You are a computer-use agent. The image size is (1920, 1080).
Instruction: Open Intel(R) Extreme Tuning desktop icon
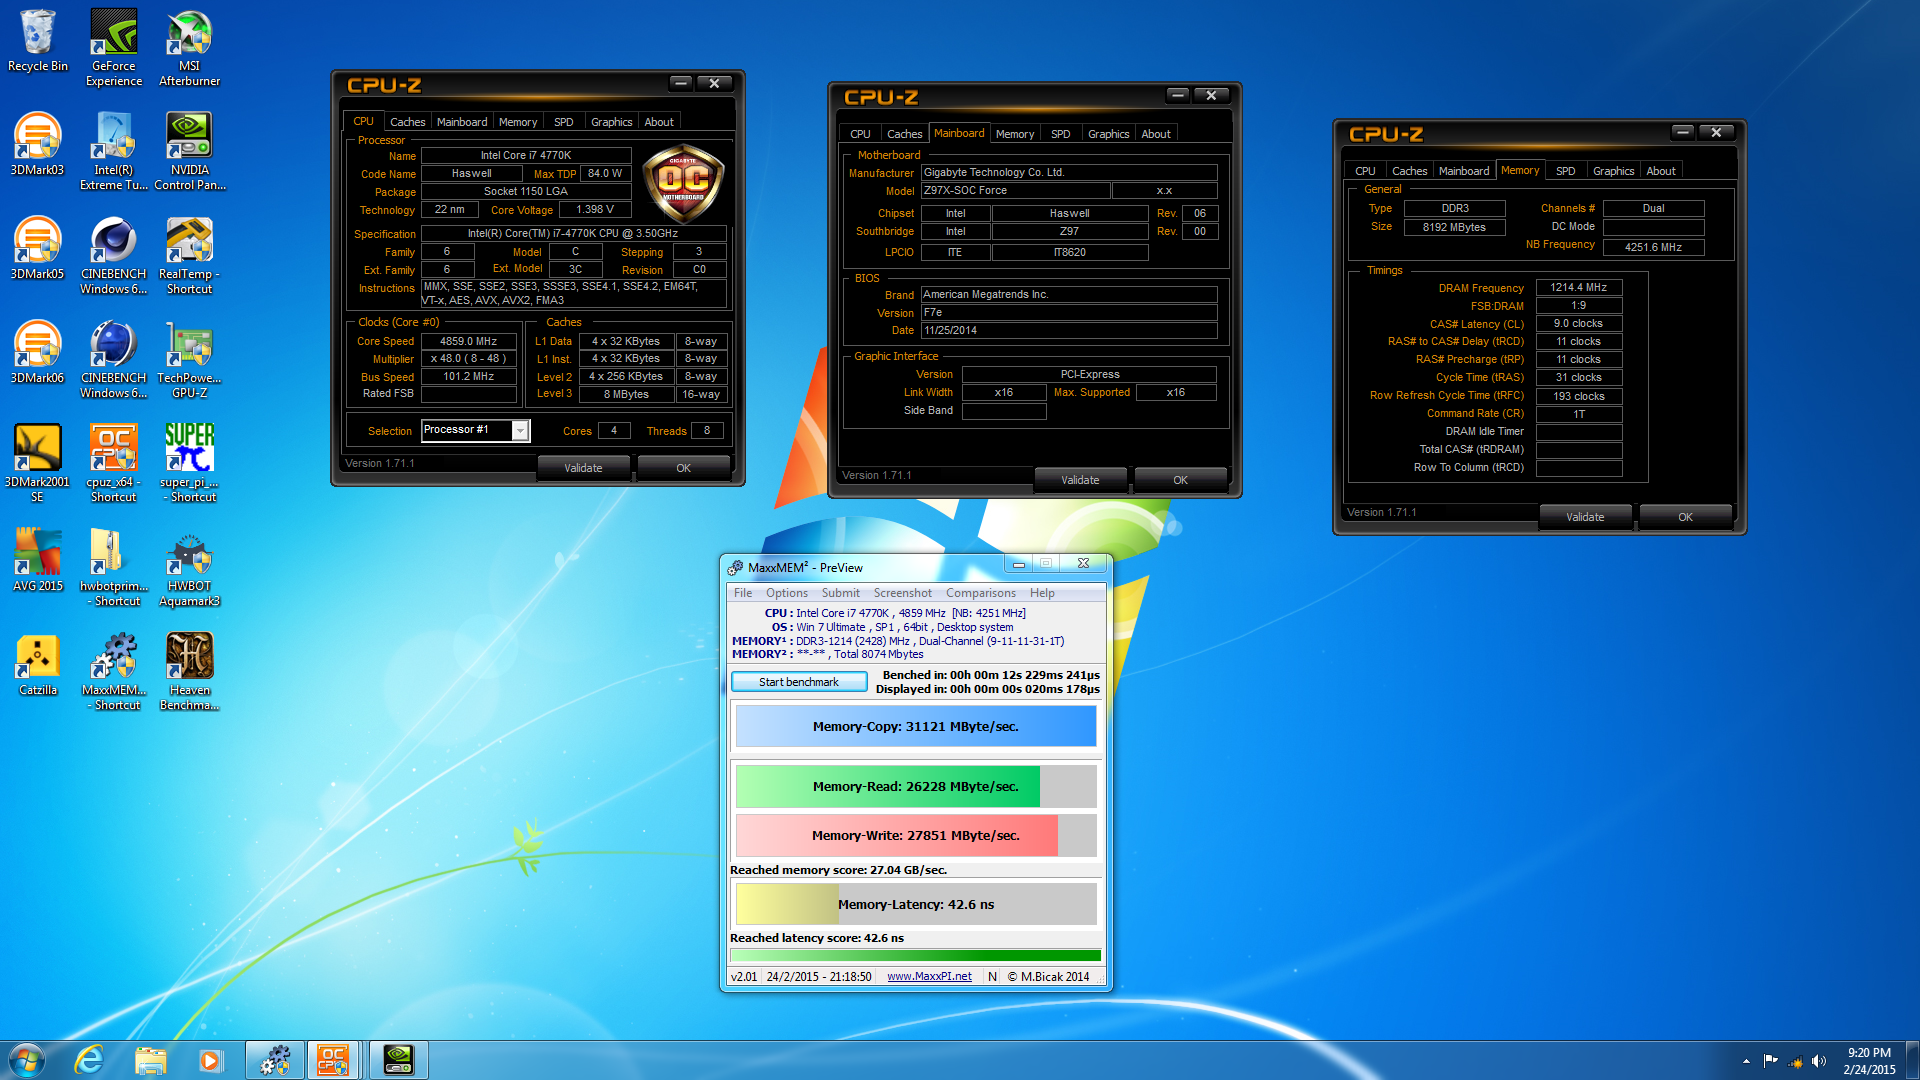(x=114, y=151)
